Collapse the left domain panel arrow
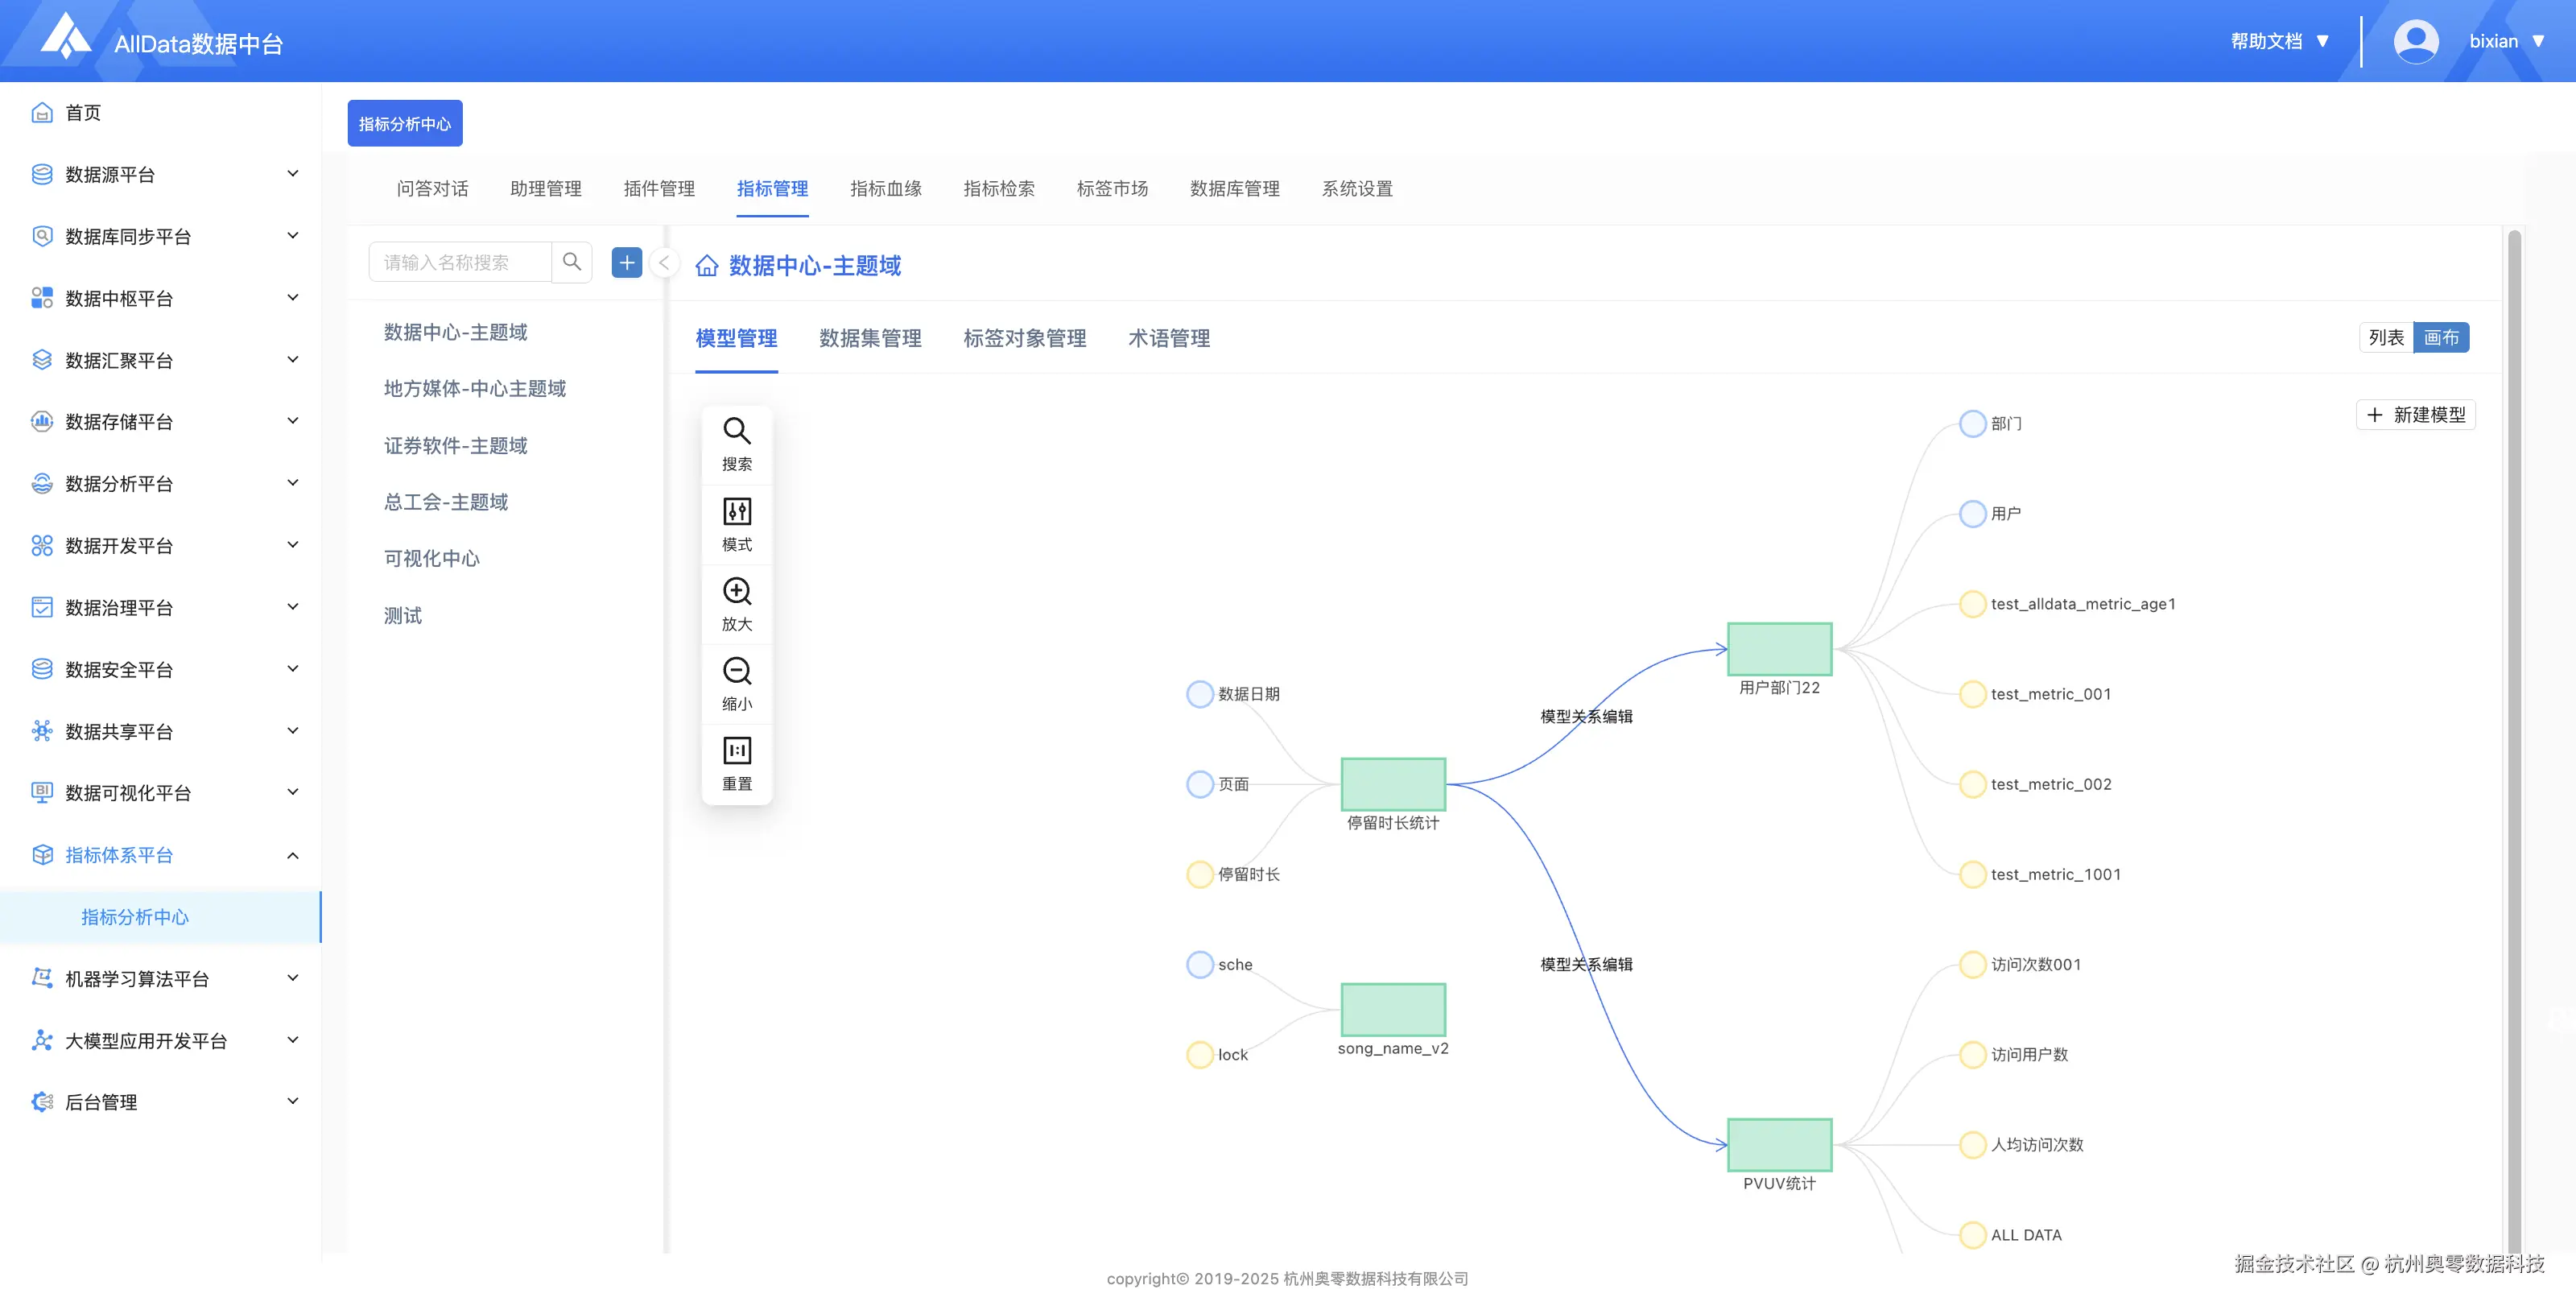2576x1306 pixels. (x=664, y=263)
